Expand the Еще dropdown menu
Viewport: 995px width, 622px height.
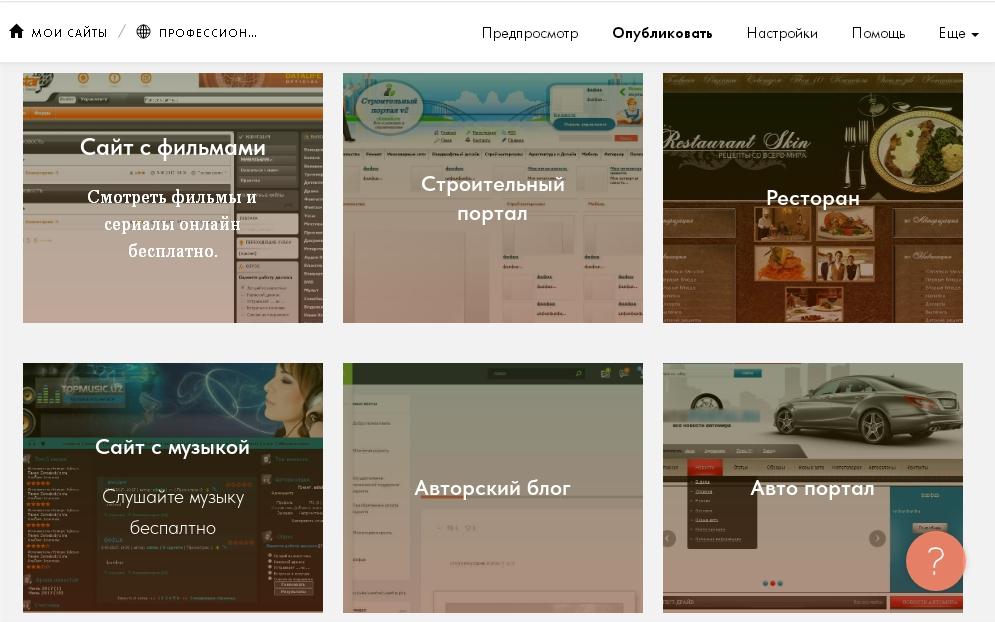(958, 33)
